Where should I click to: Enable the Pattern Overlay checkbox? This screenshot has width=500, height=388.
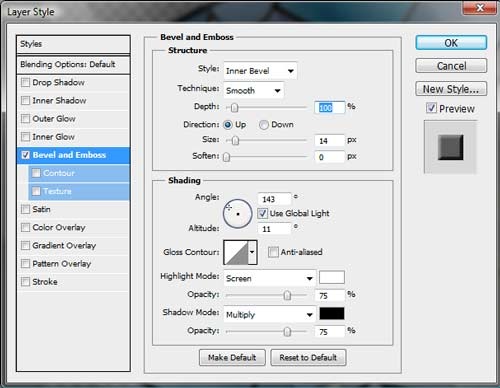pos(25,264)
